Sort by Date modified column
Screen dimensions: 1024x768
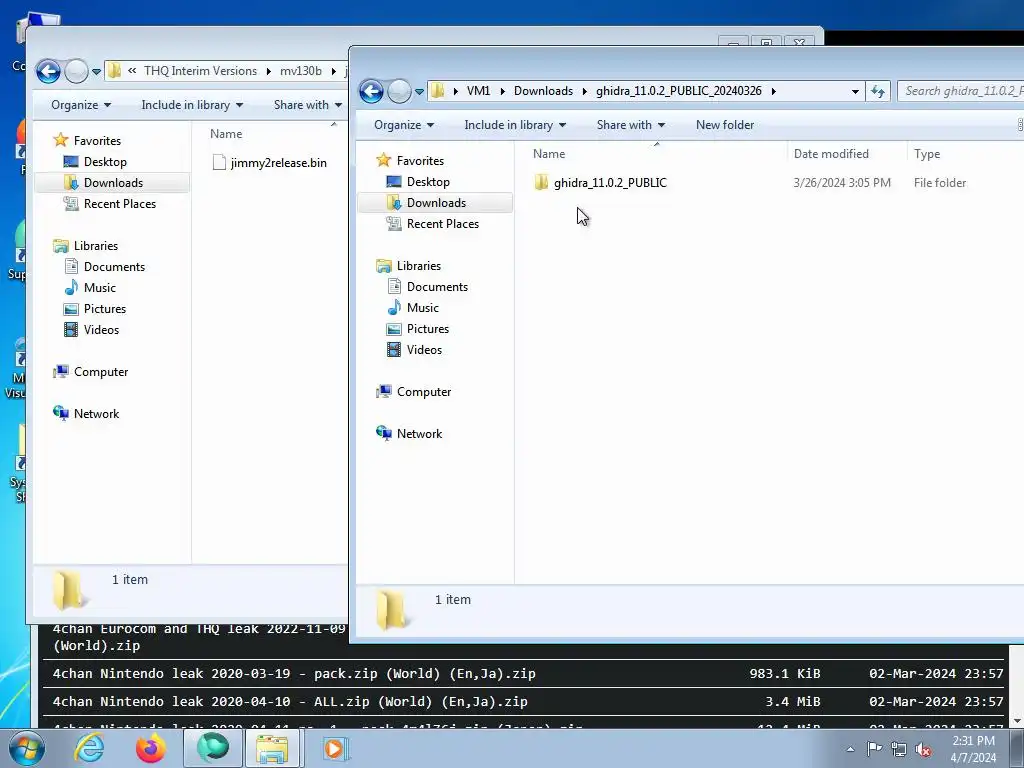(x=831, y=153)
